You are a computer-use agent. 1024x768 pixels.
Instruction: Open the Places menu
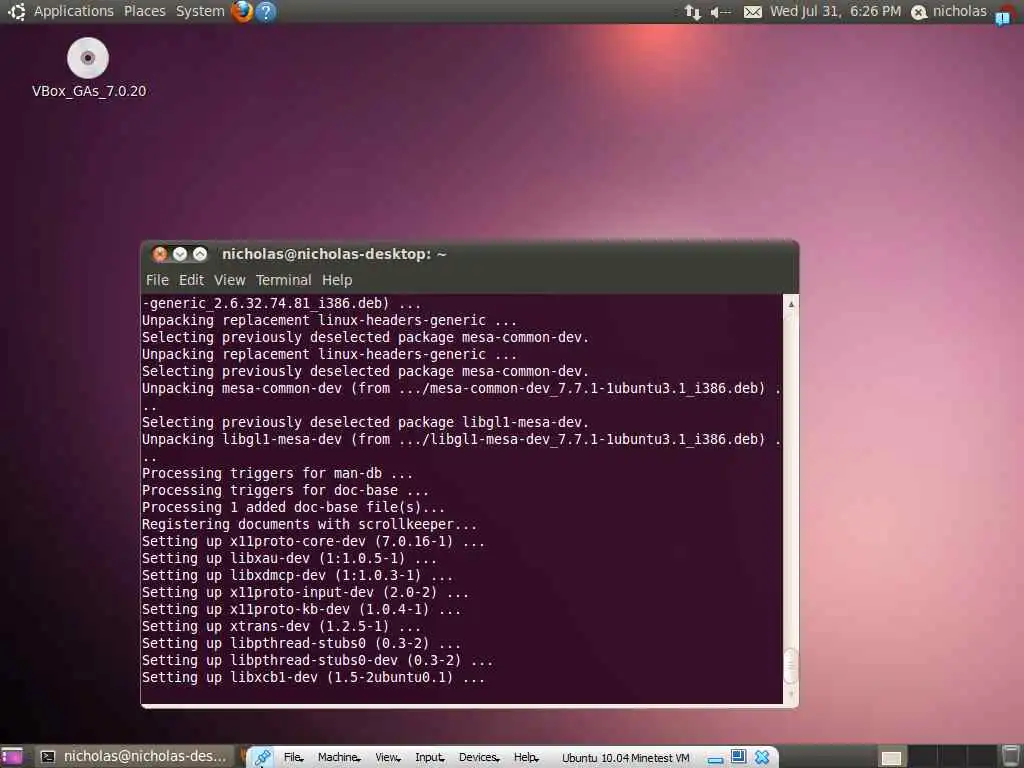(x=144, y=11)
